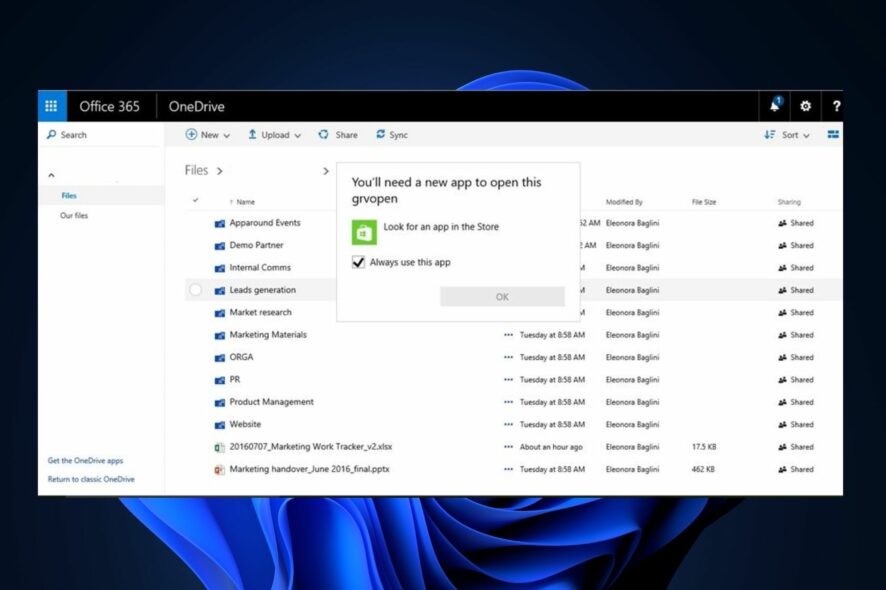Click the ORGA folder icon
Screen dimensions: 886x590
220,358
